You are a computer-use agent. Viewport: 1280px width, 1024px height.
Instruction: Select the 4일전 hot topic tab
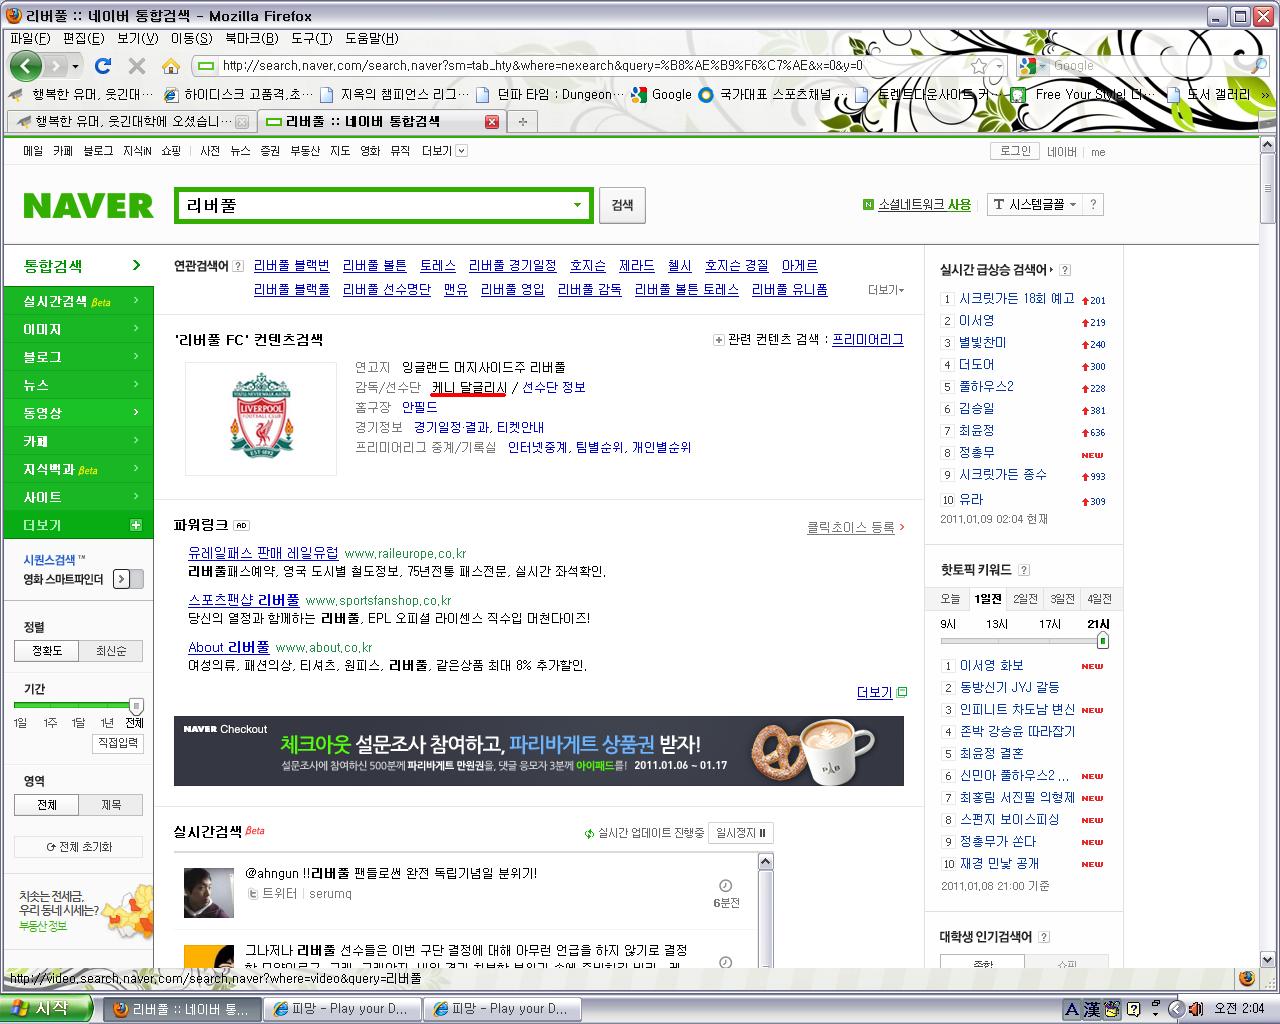pyautogui.click(x=1099, y=599)
